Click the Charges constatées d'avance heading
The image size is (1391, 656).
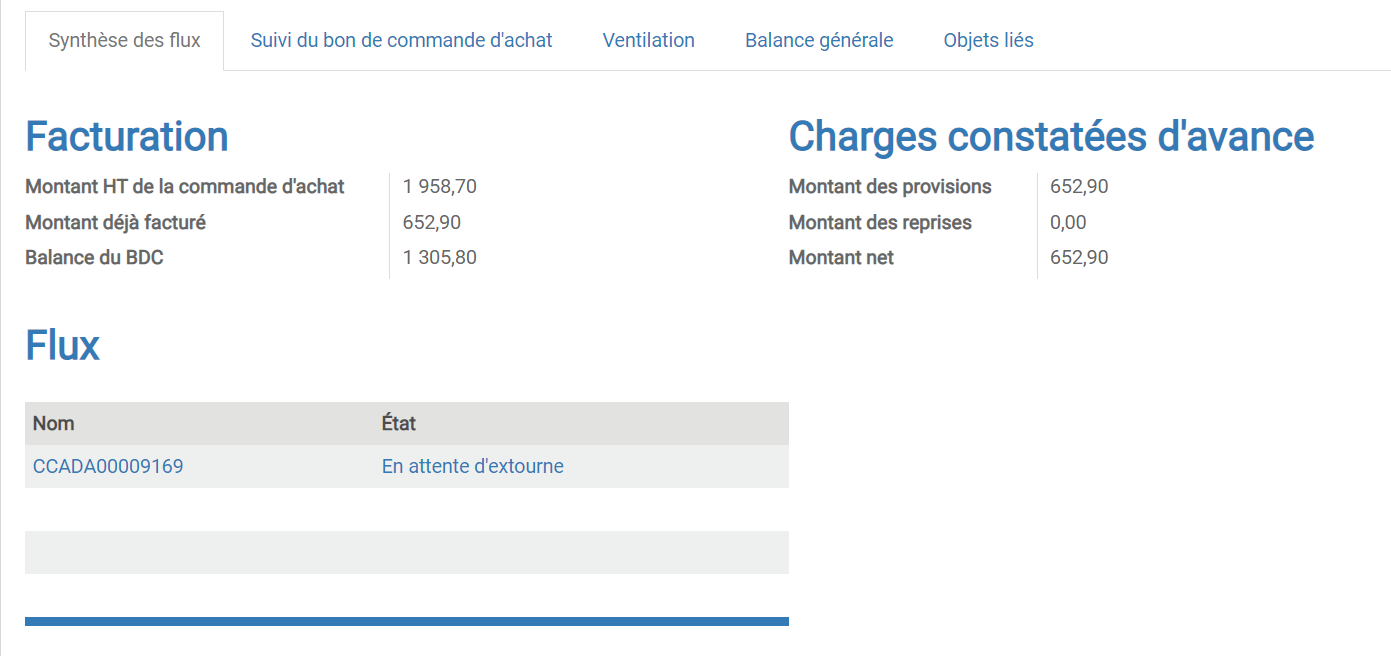(1051, 137)
